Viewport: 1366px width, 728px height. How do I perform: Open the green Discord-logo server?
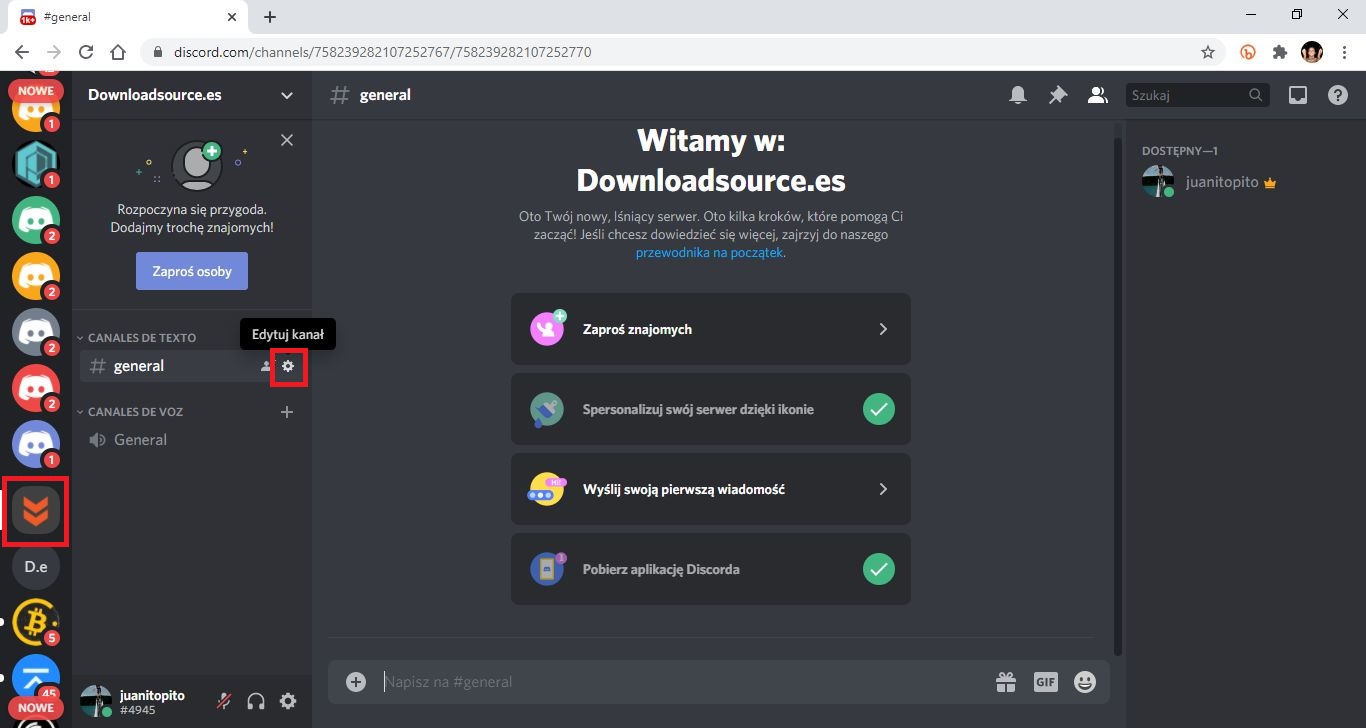(x=36, y=220)
